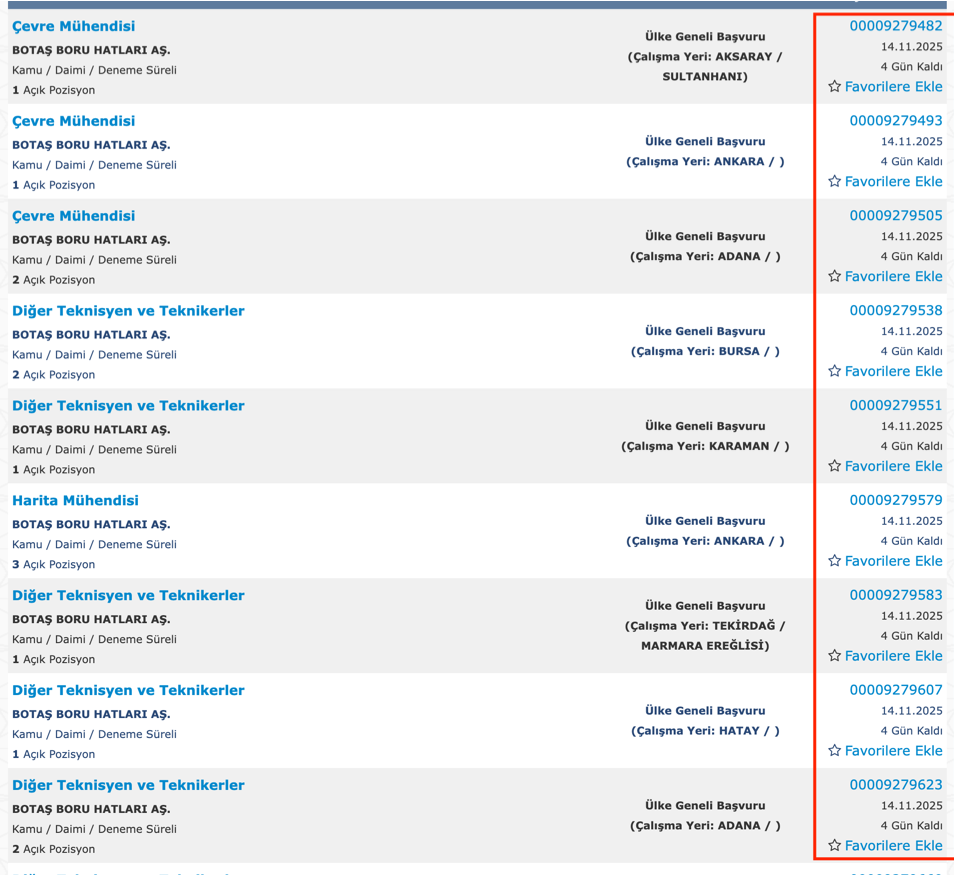
Task: Click job number 00009279579
Action: pos(895,501)
